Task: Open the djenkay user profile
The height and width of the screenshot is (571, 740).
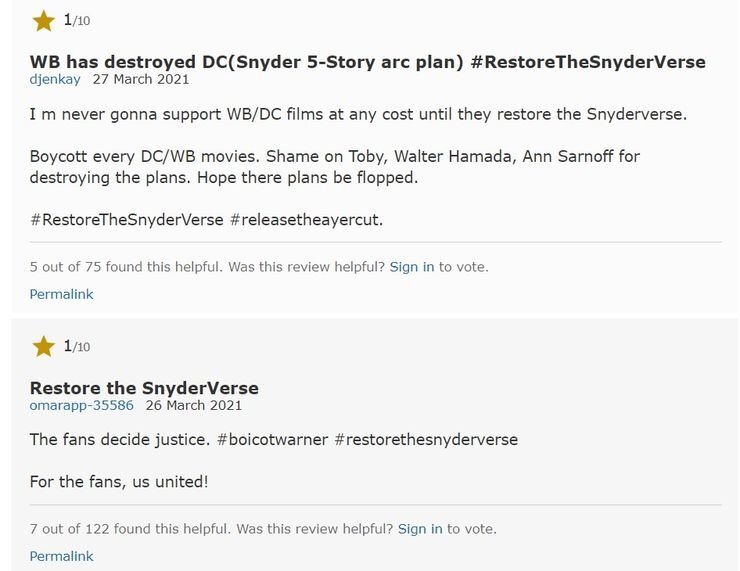Action: (x=56, y=79)
